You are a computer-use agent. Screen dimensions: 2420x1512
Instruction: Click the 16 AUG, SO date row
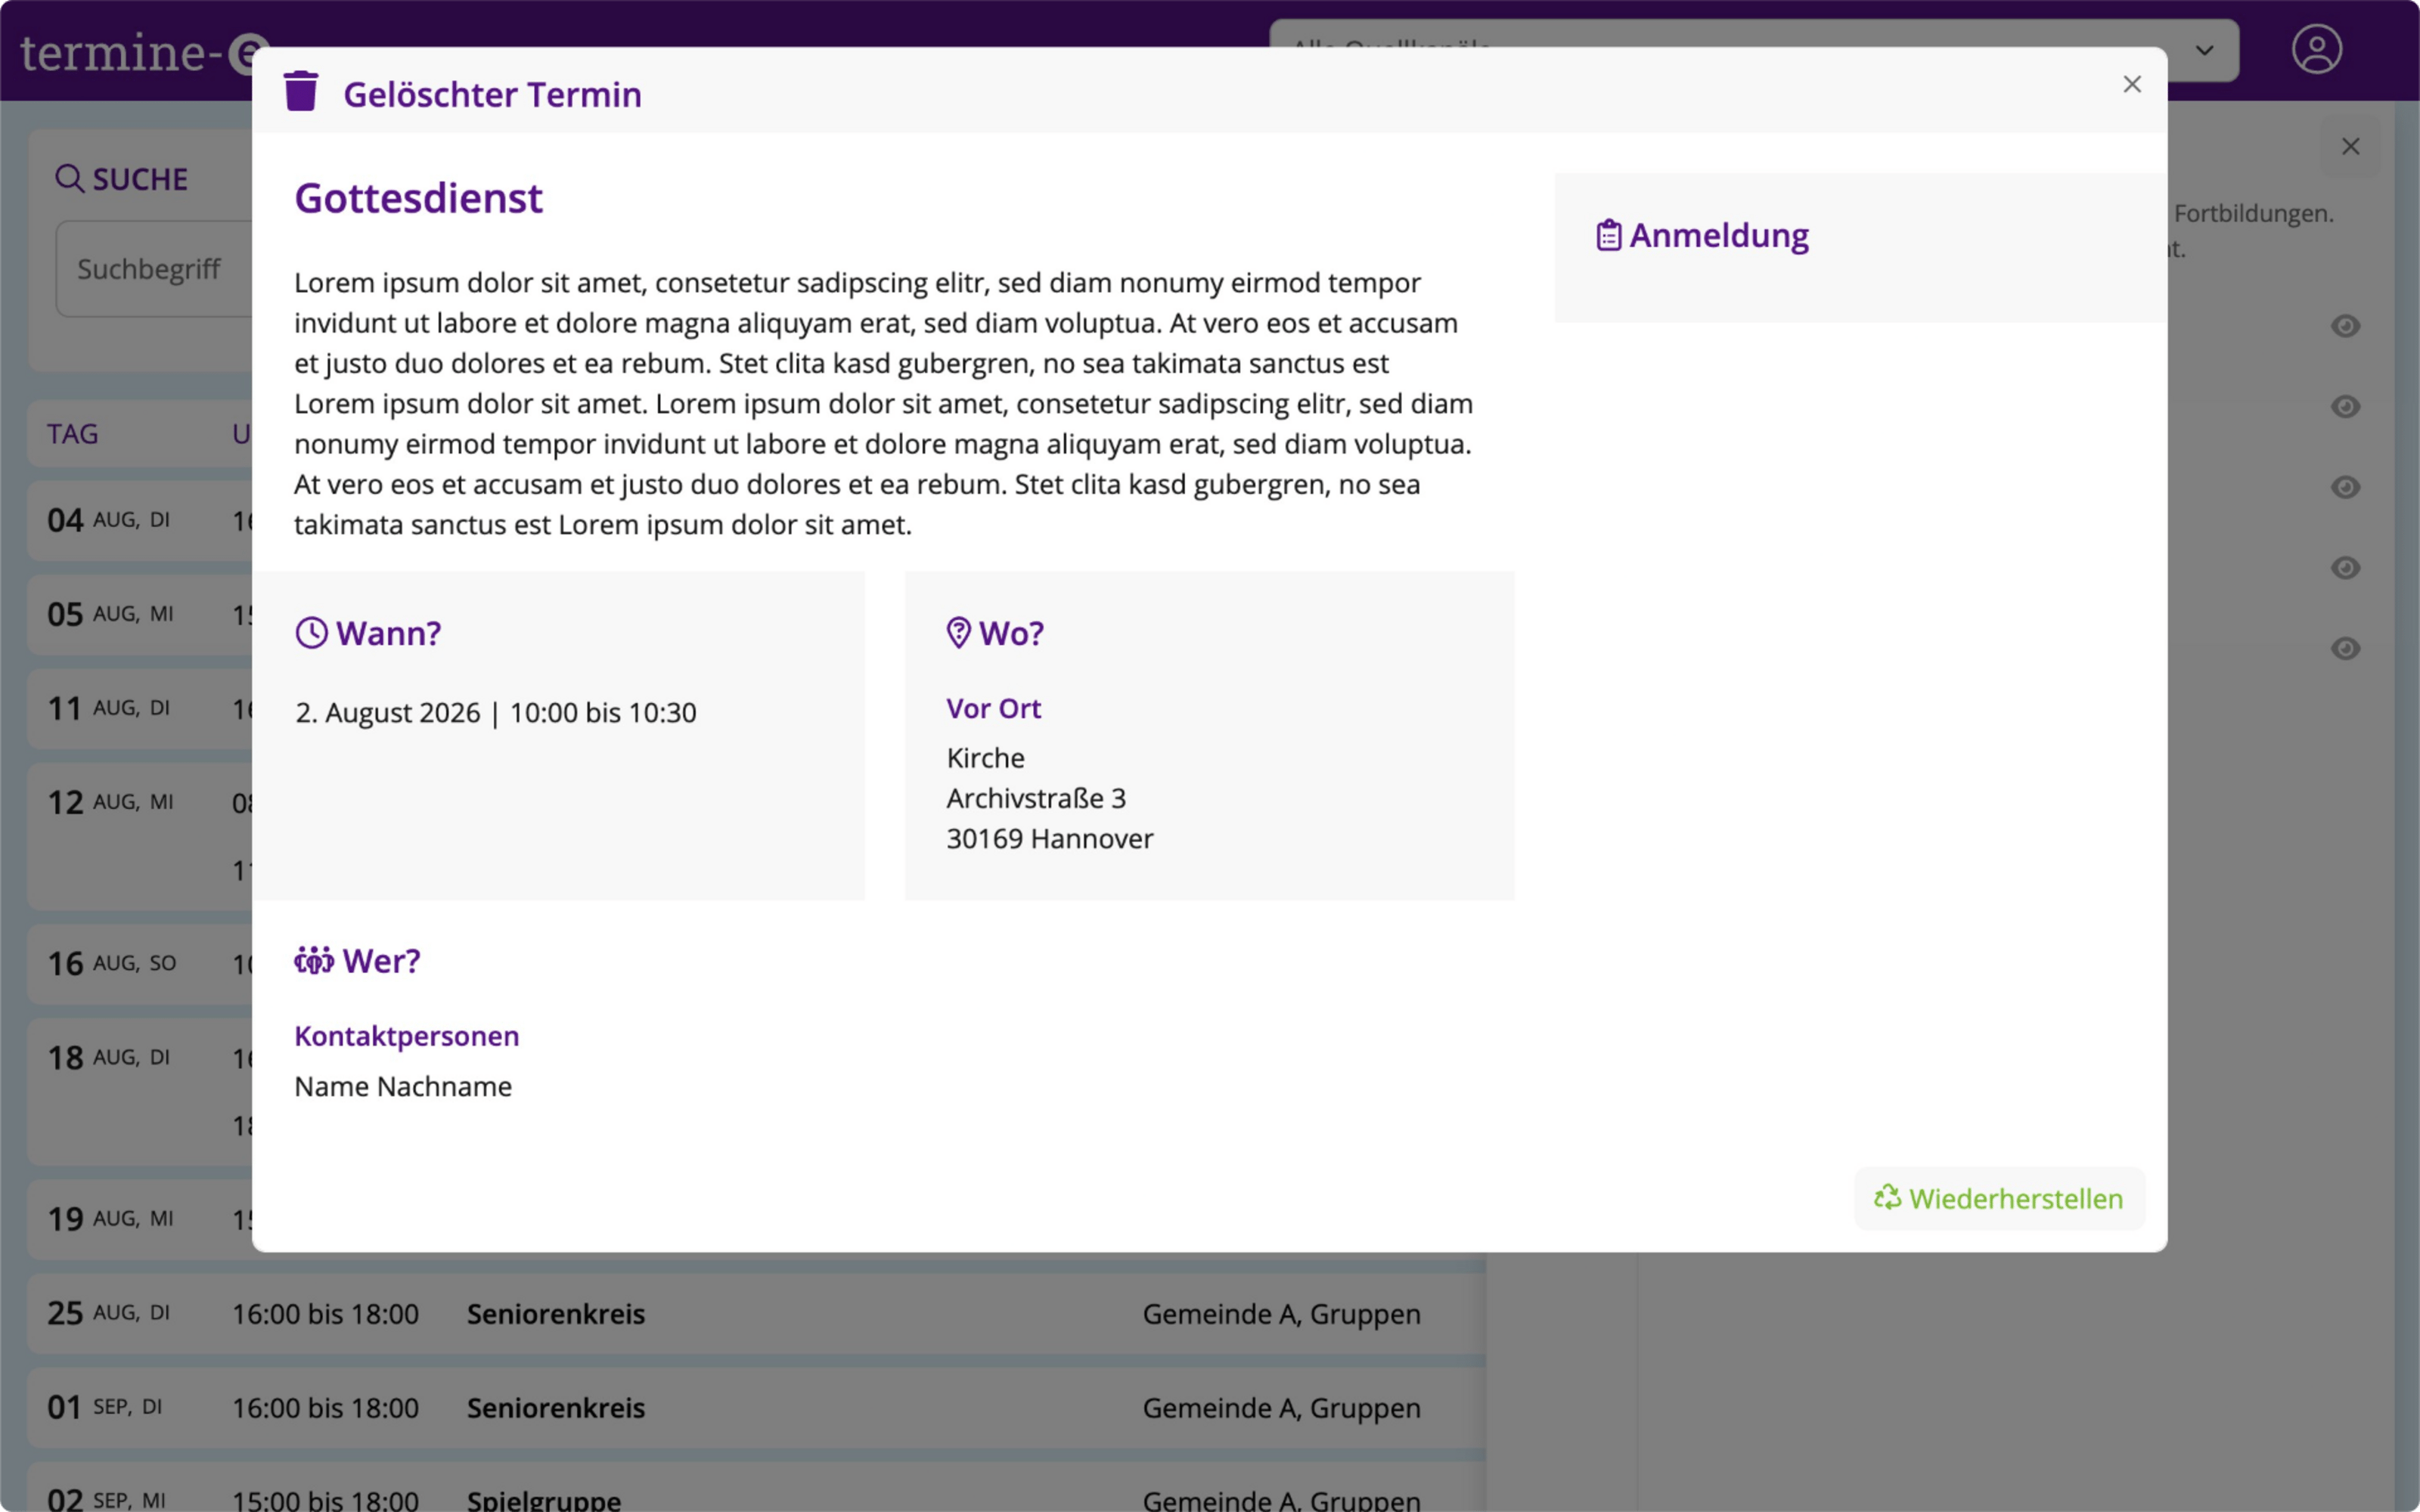click(140, 963)
